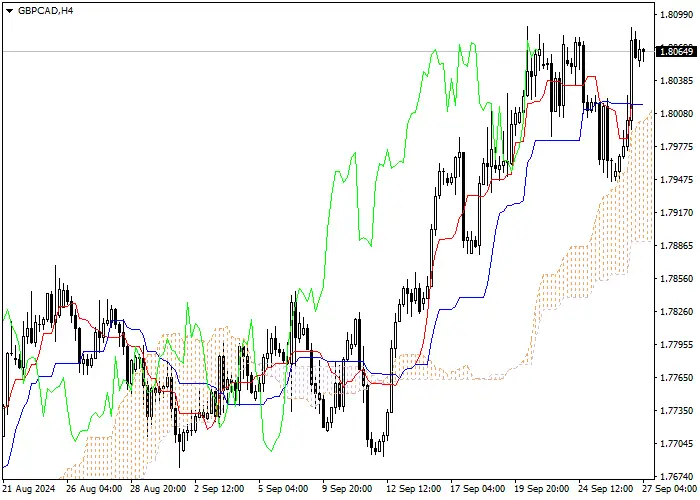
Task: Click the 1.80385 price scale value
Action: tap(676, 81)
